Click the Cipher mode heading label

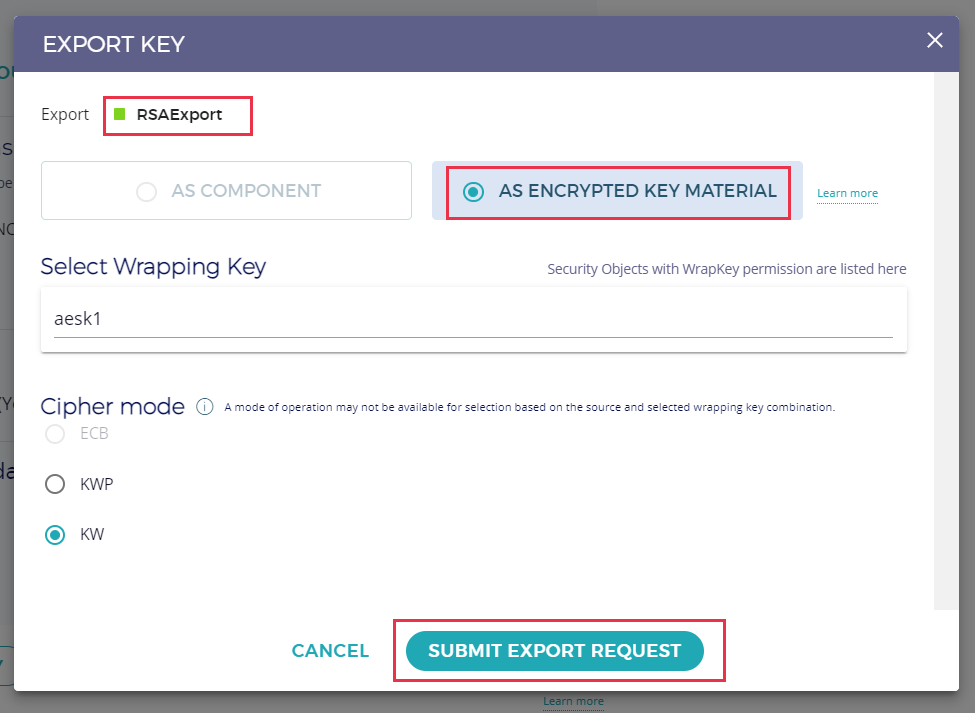(x=112, y=406)
